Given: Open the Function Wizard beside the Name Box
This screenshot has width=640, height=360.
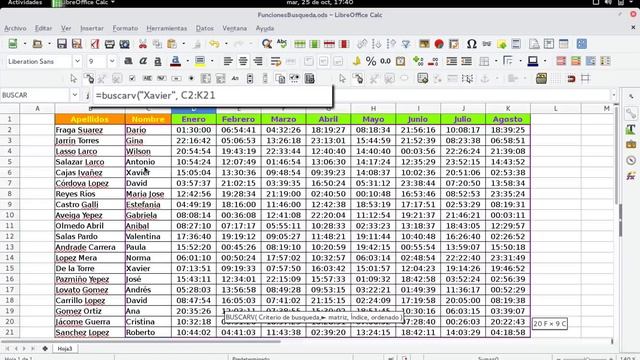Looking at the screenshot, I should click(x=87, y=96).
